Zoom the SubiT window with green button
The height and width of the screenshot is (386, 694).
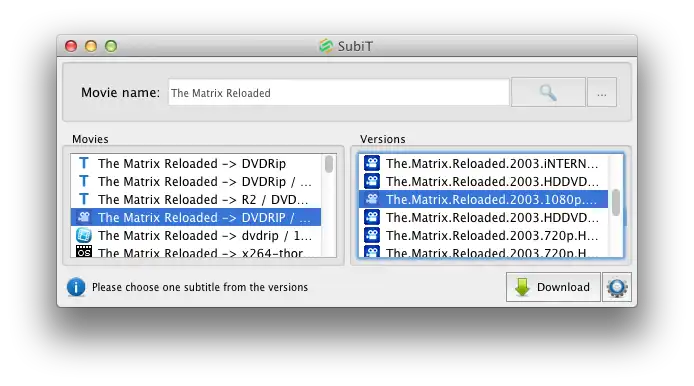point(111,46)
